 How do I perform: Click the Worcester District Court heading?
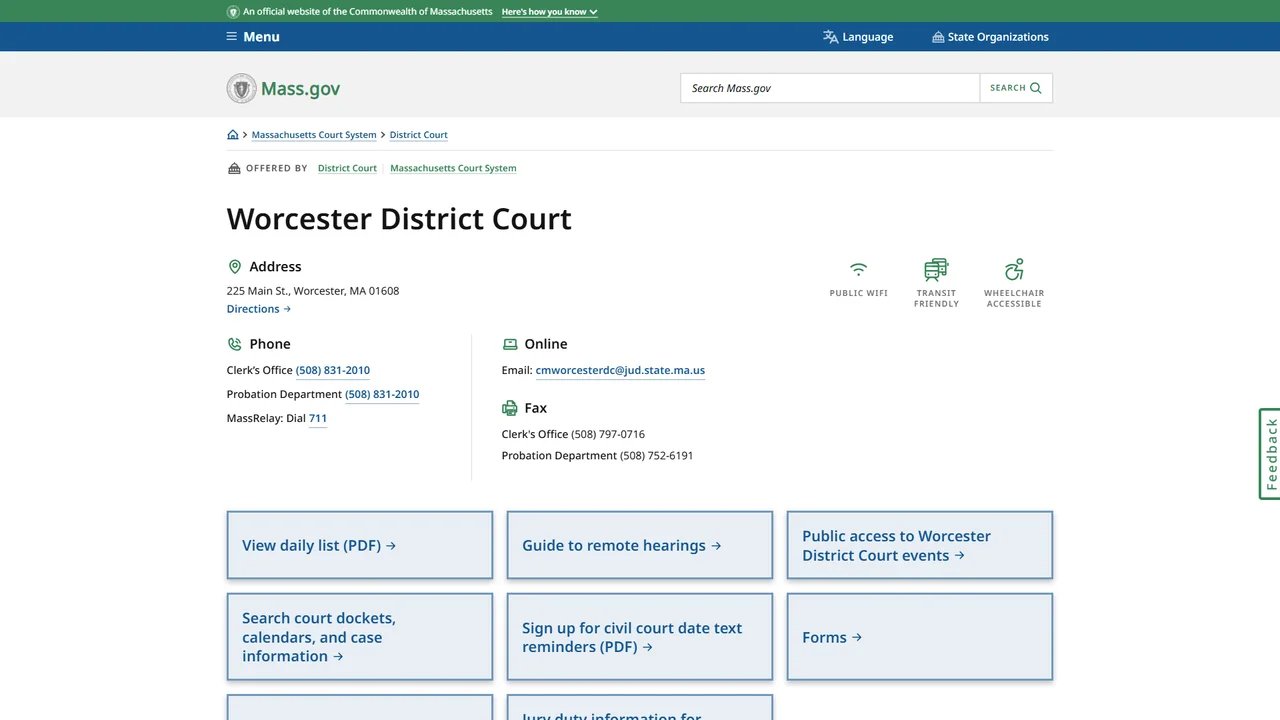399,219
